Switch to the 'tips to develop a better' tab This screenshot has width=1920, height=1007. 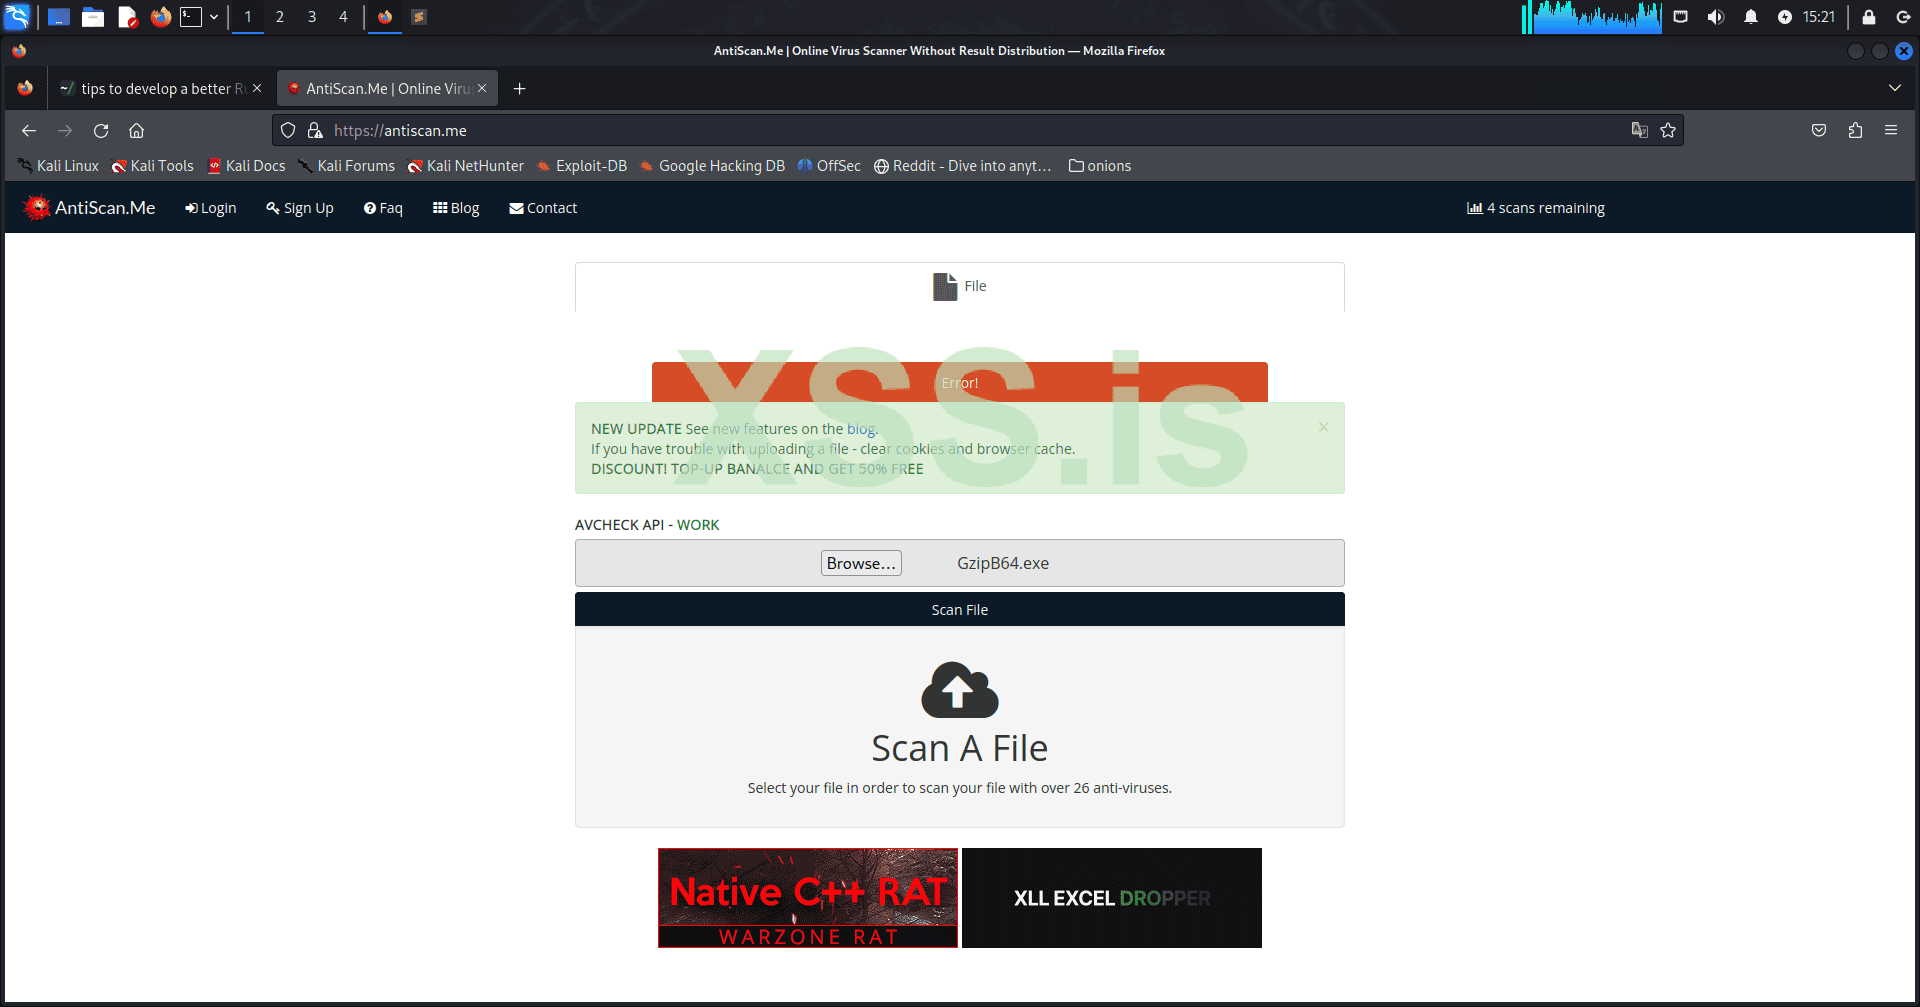[x=155, y=88]
